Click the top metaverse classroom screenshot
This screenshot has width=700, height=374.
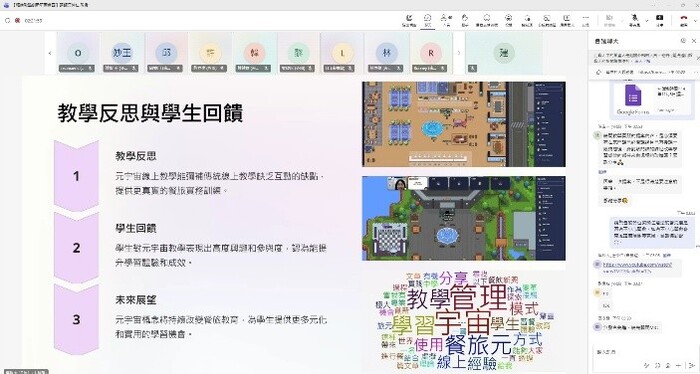point(463,124)
